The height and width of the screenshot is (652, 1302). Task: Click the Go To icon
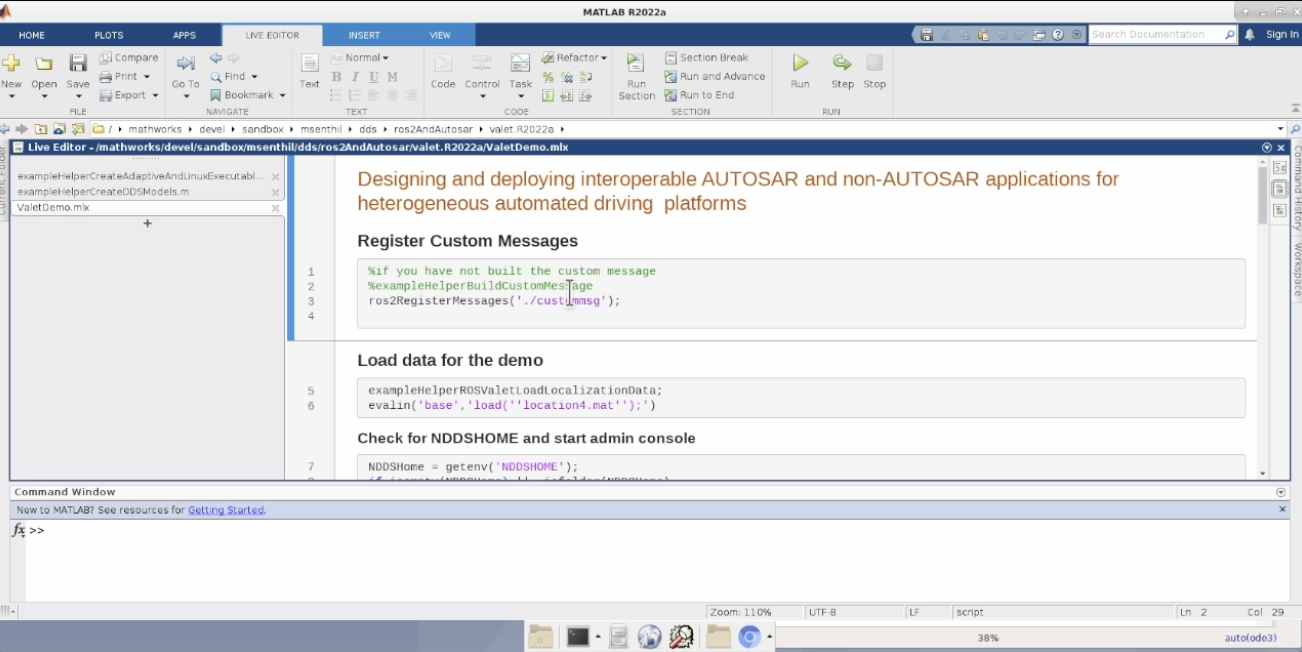coord(185,63)
